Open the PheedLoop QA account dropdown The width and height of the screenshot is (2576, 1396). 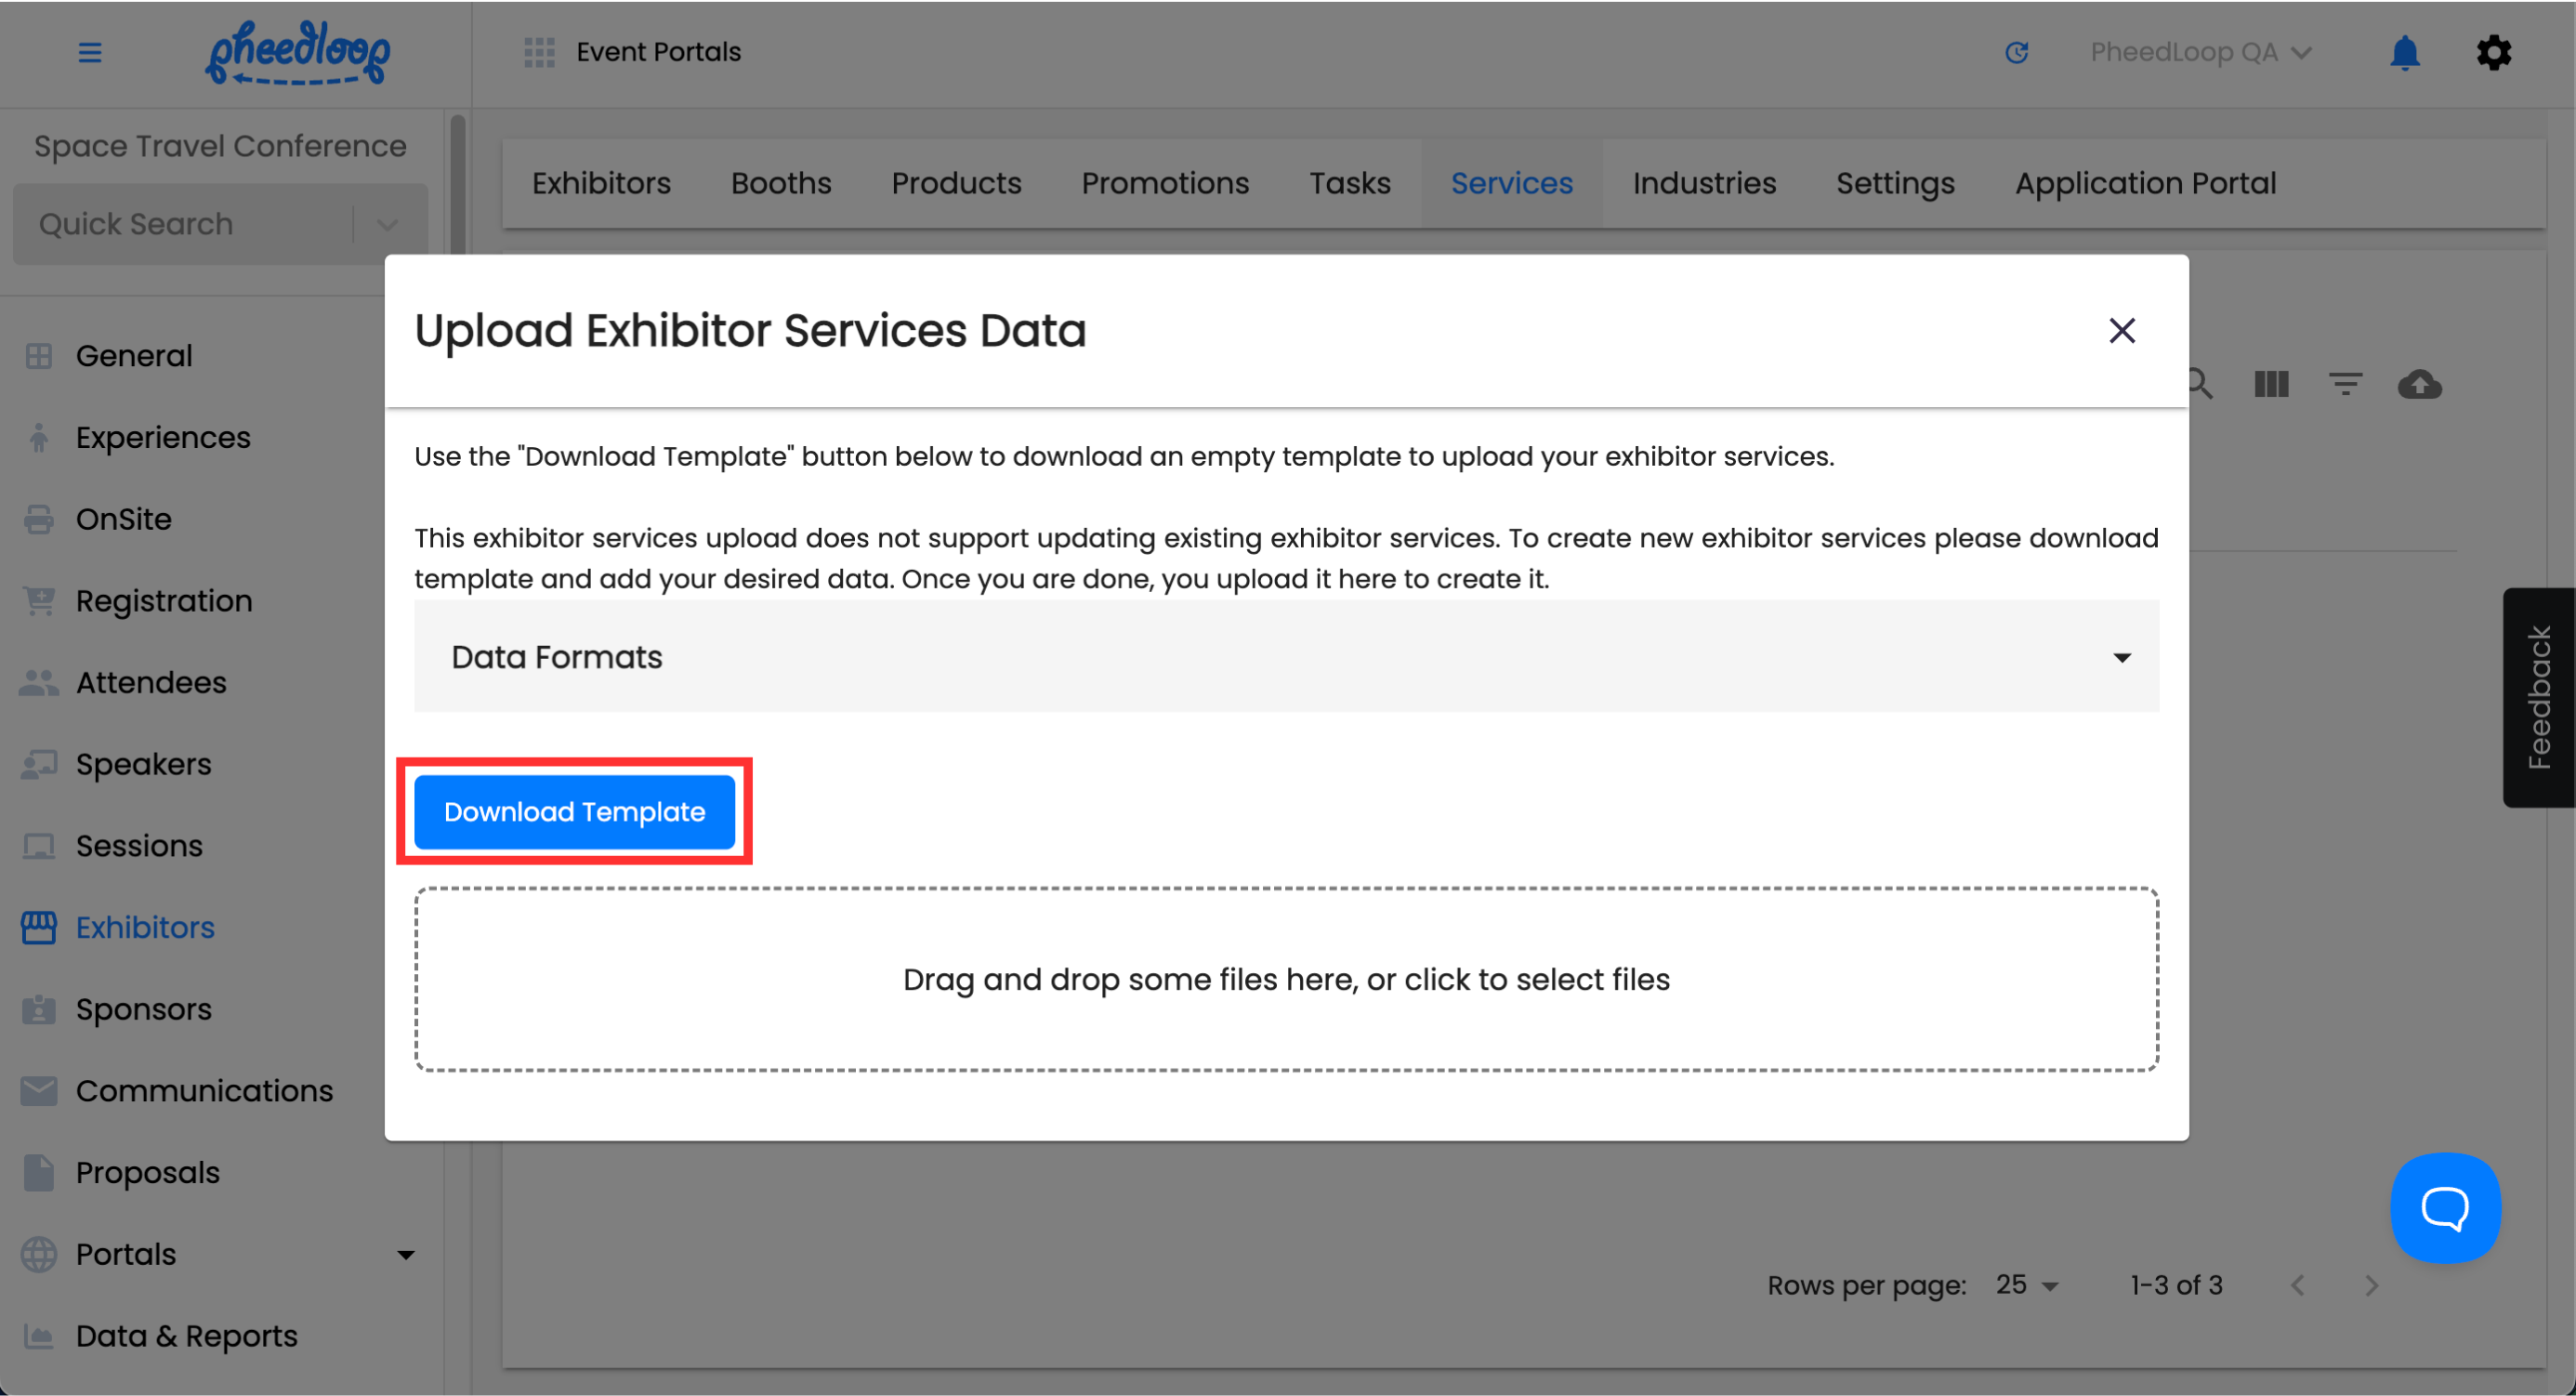(x=2200, y=52)
